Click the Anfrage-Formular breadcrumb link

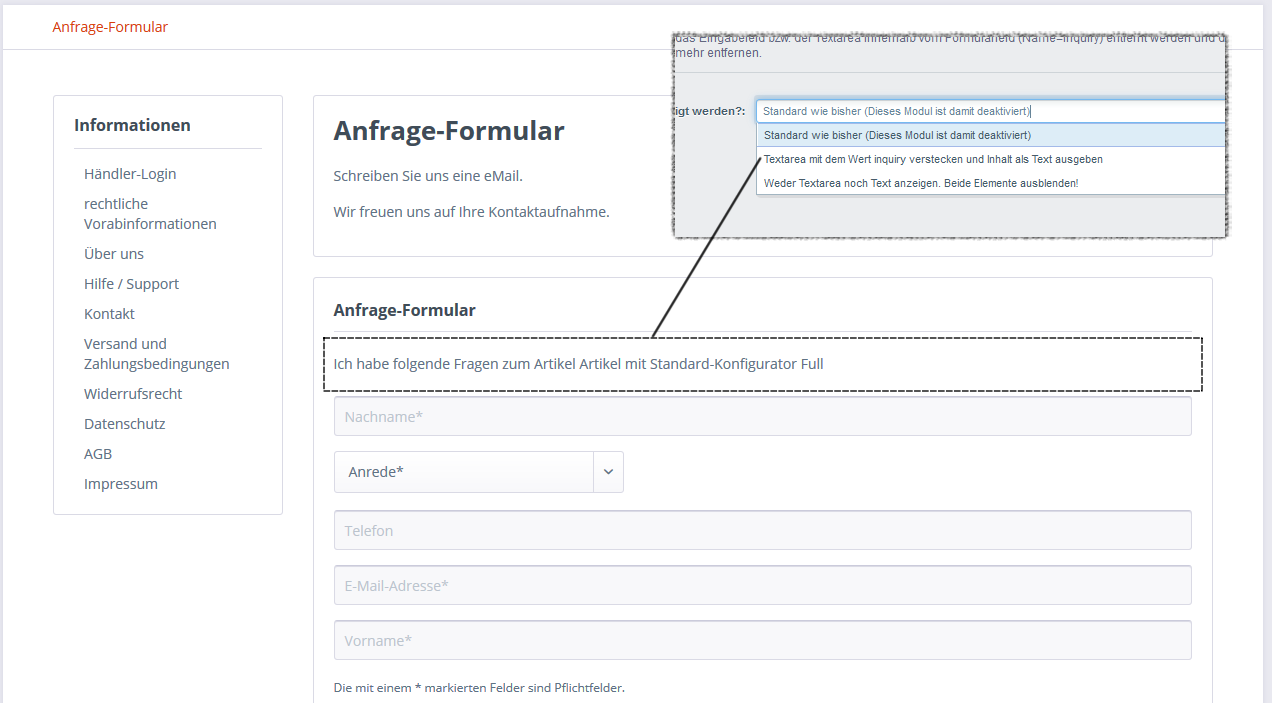point(110,27)
